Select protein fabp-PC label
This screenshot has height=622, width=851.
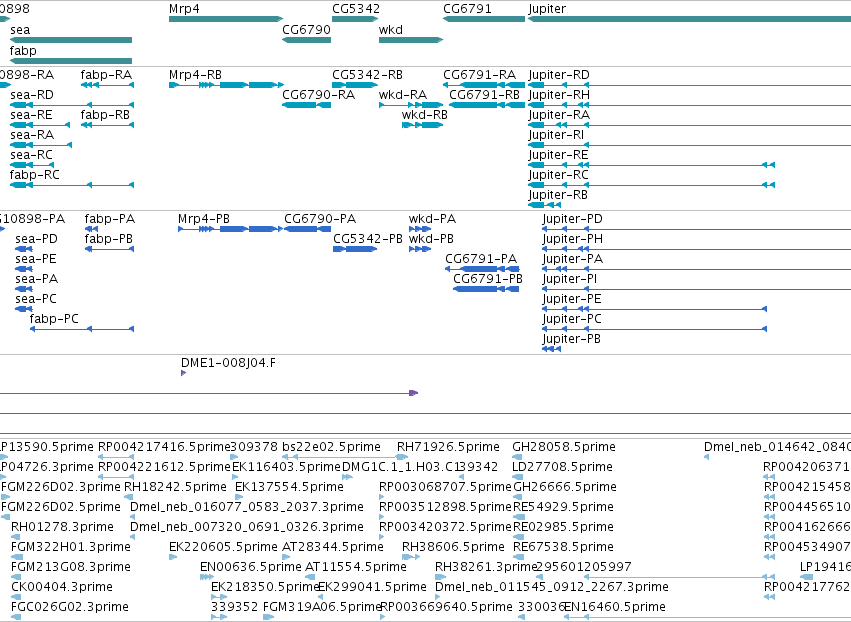(x=54, y=319)
